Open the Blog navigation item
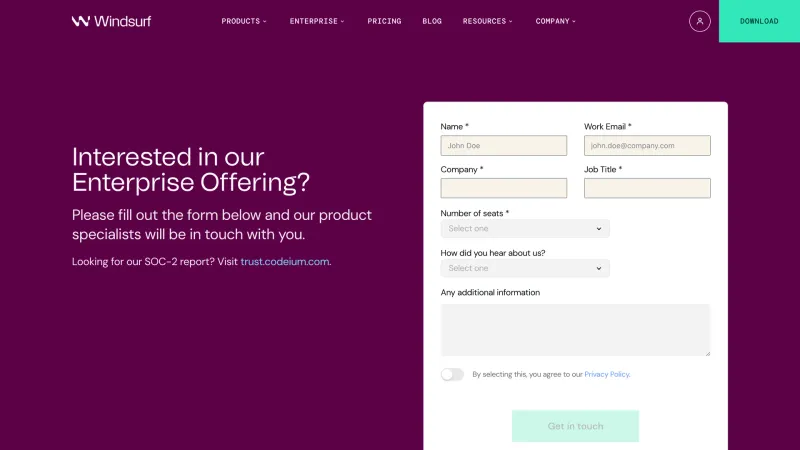Viewport: 800px width, 450px height. [x=432, y=21]
